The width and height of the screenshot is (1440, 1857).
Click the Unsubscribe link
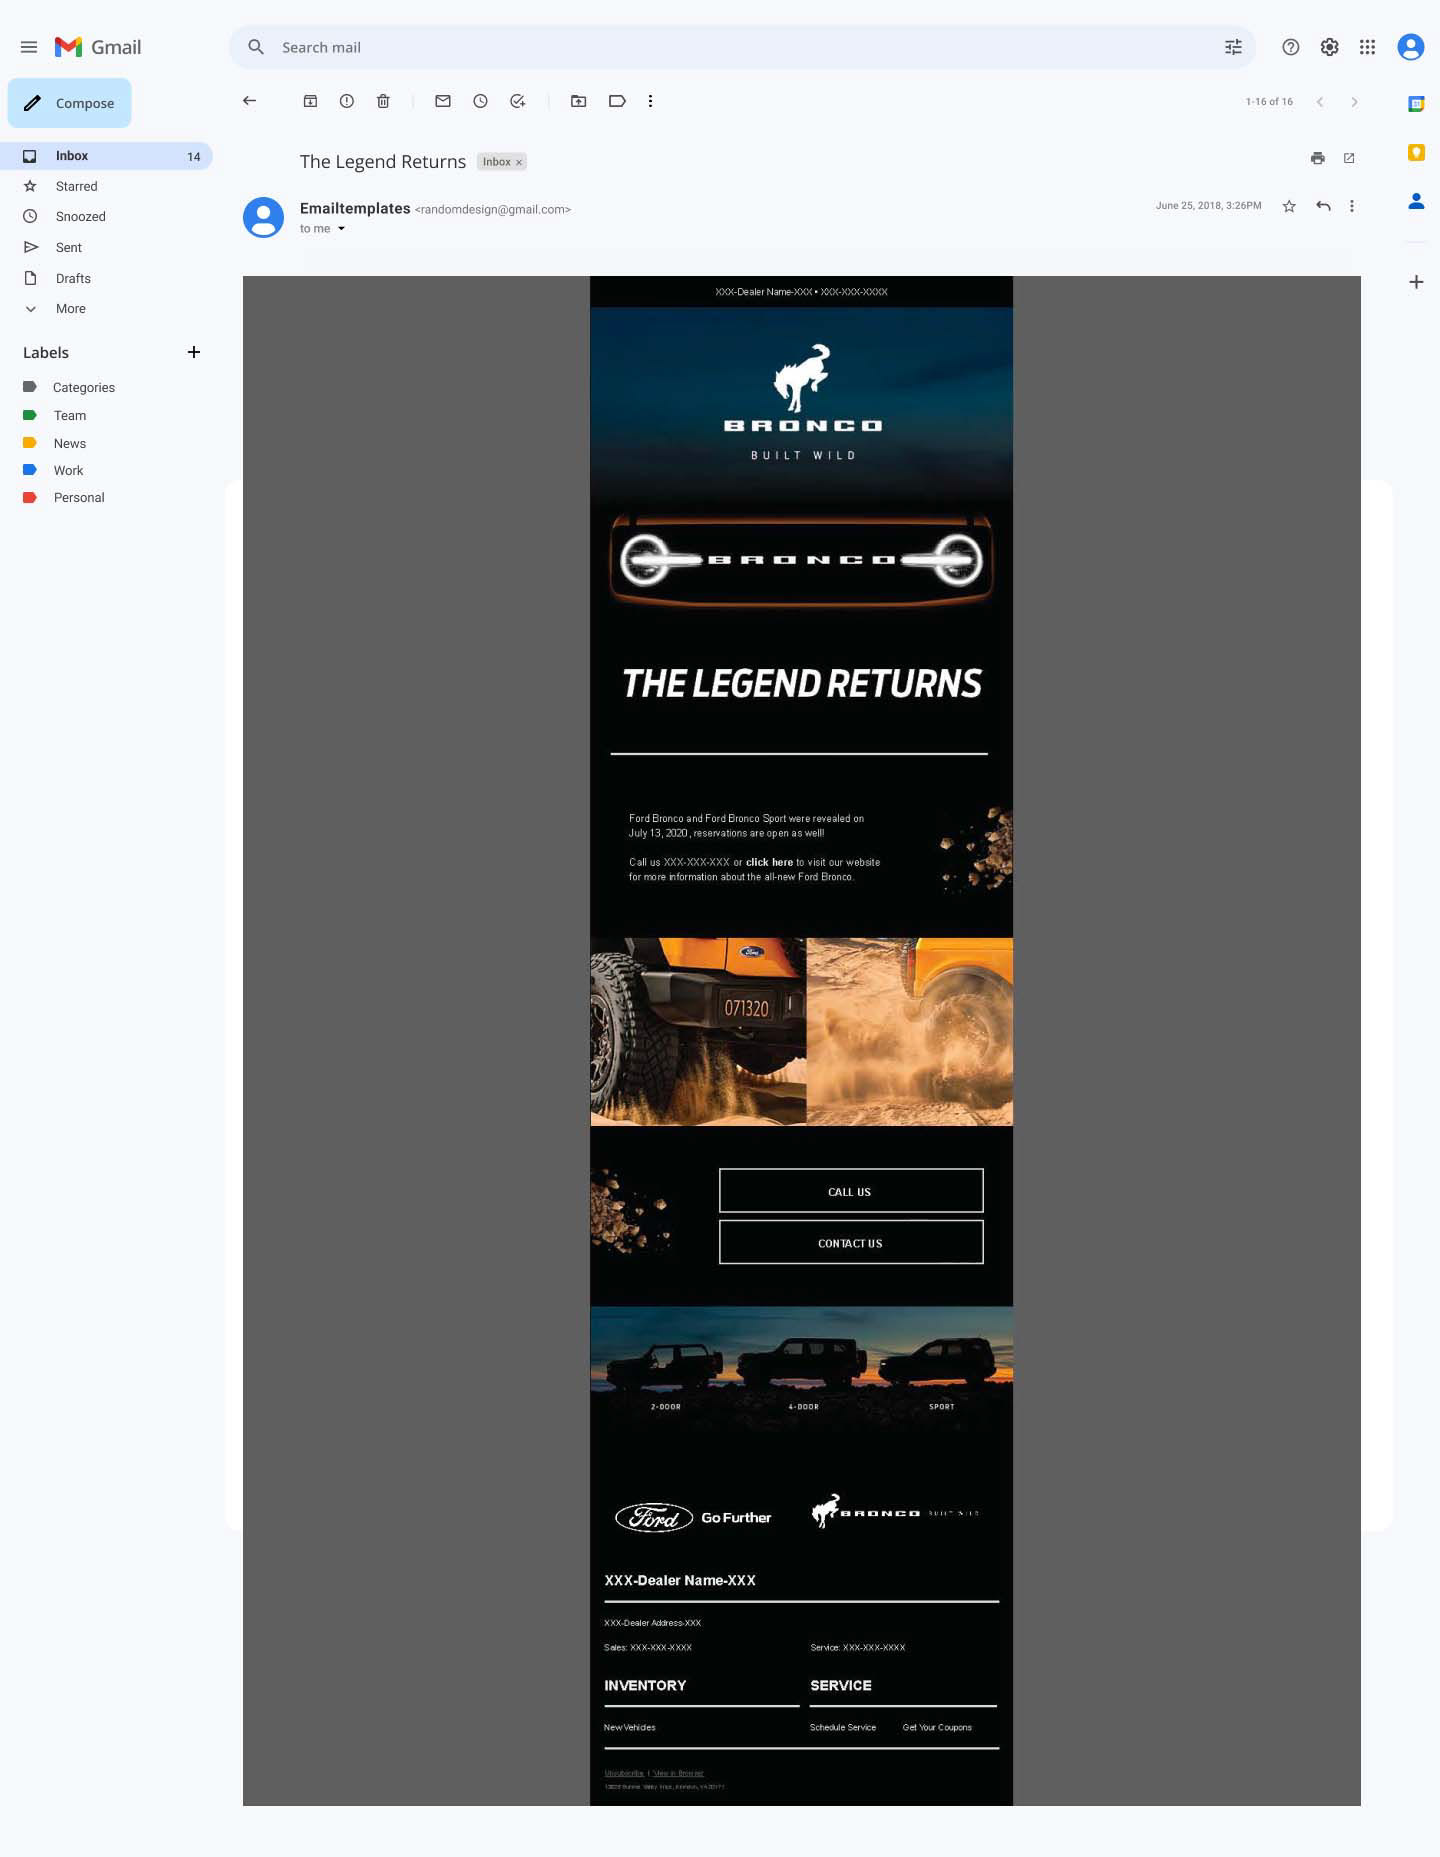[x=624, y=1773]
